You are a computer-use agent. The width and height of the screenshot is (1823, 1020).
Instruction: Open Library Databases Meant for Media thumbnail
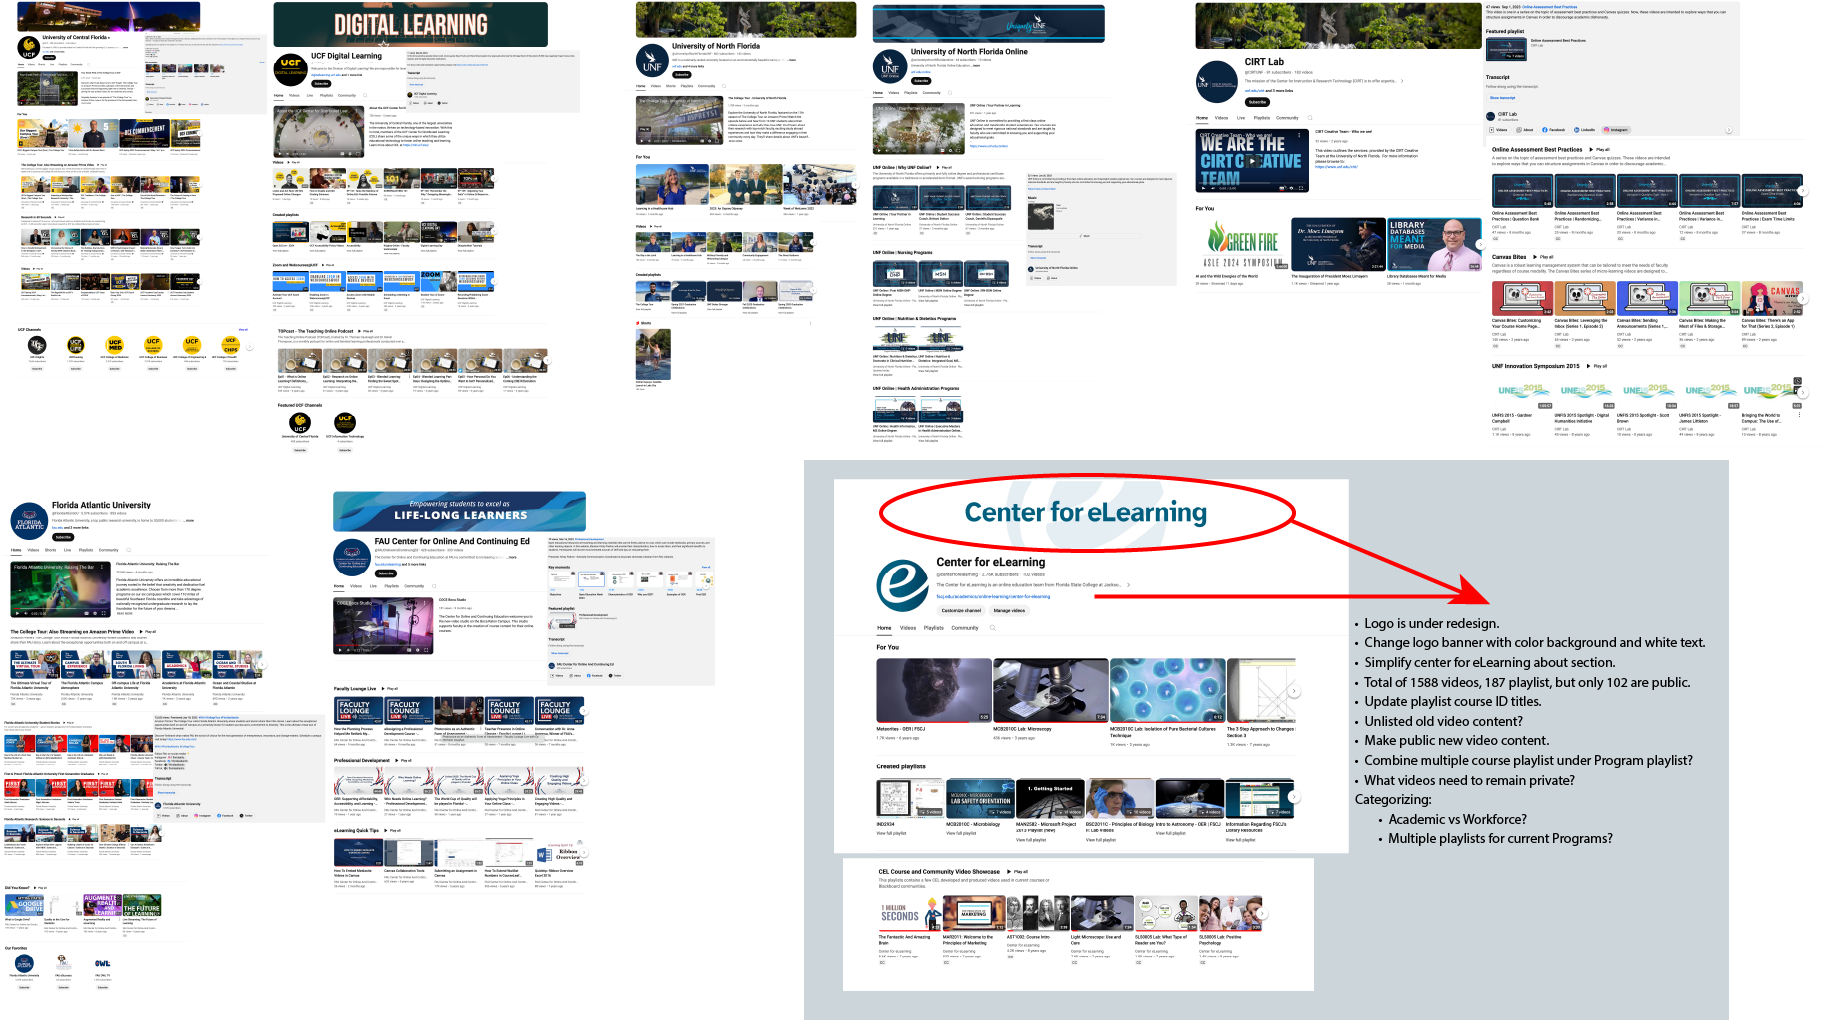(1434, 244)
